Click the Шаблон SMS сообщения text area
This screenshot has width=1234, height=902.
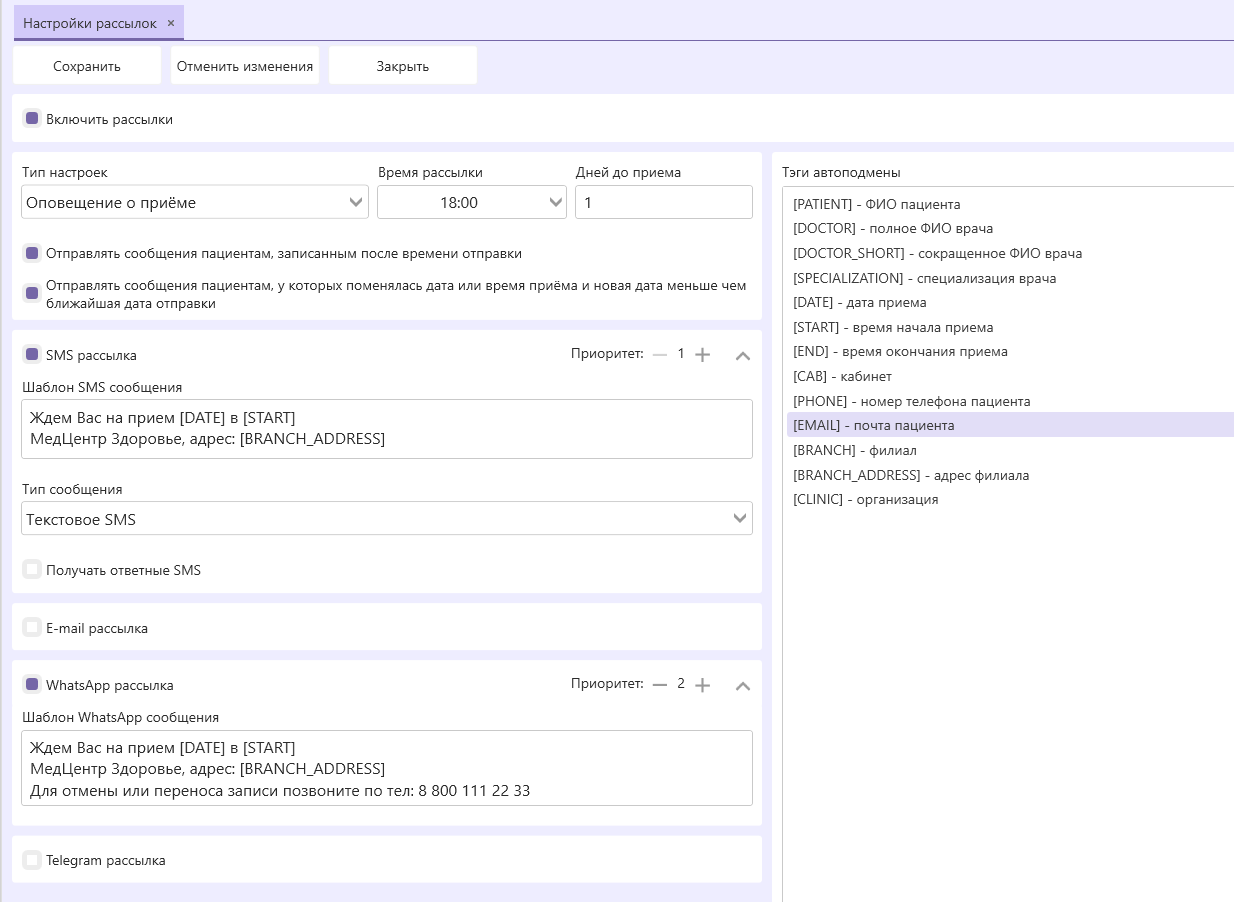[387, 429]
